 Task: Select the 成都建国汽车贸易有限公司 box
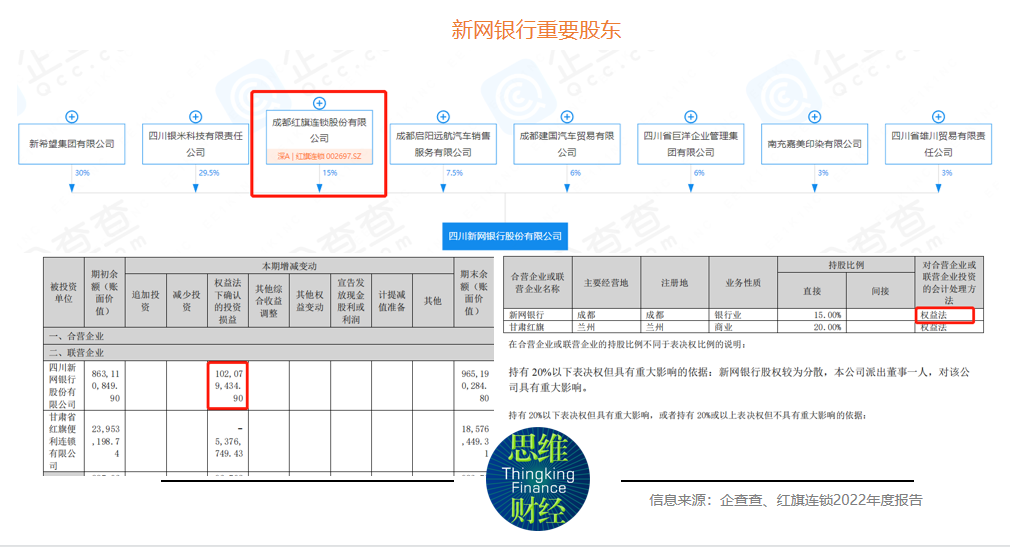point(567,144)
